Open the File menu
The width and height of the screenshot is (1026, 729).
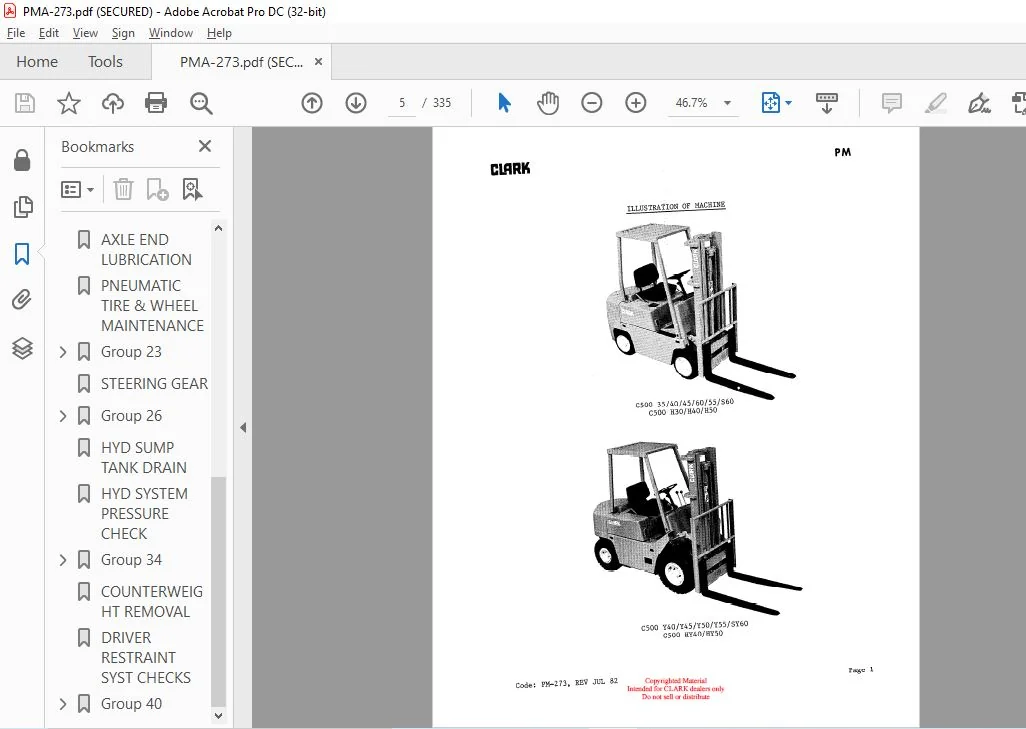(x=16, y=33)
